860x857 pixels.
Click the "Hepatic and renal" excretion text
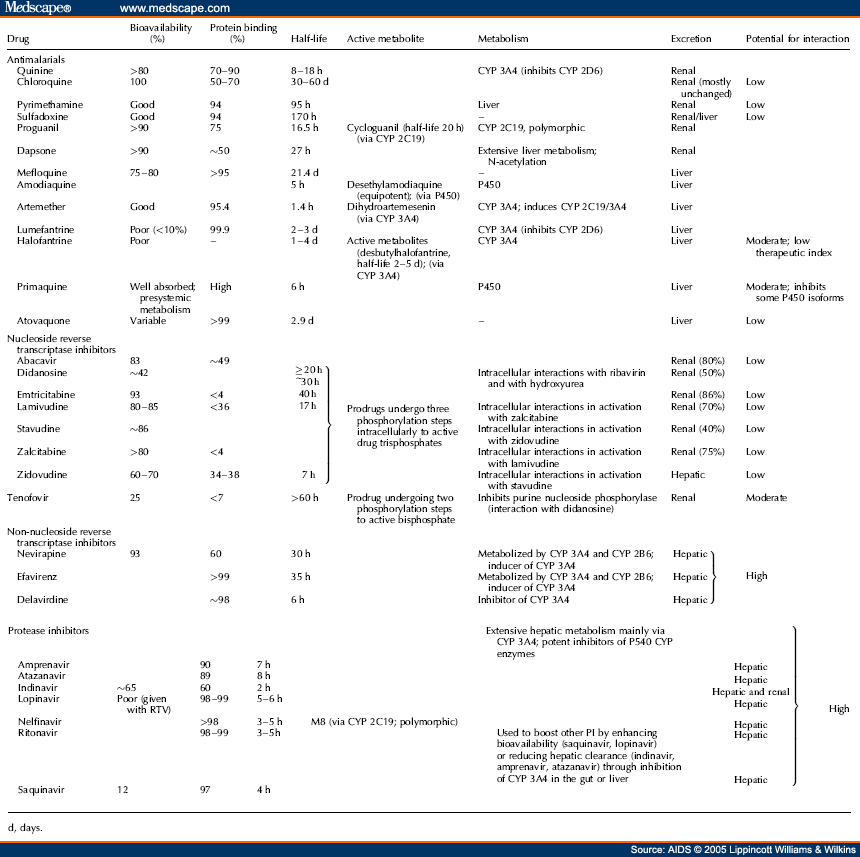(x=750, y=692)
